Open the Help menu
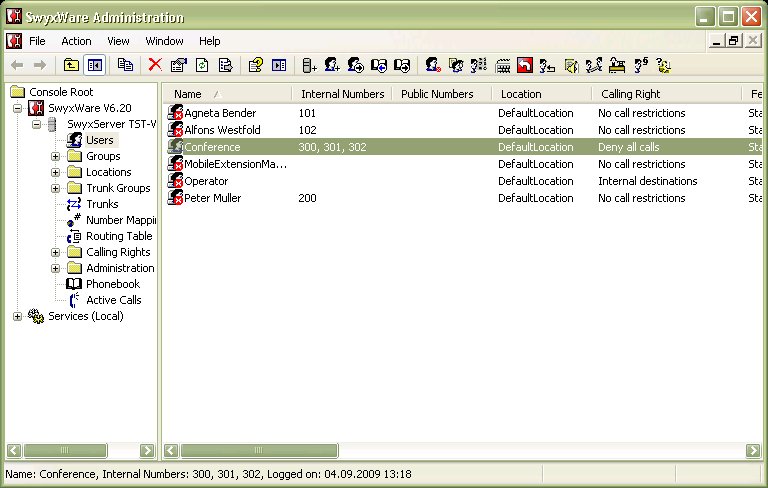The width and height of the screenshot is (768, 488). tap(210, 41)
